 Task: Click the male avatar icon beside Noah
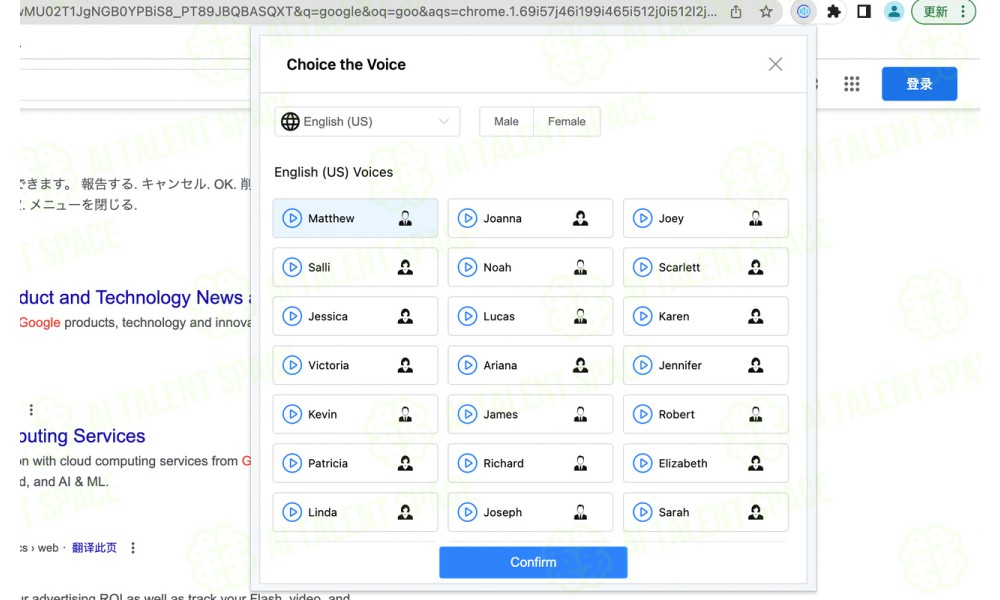(x=580, y=268)
